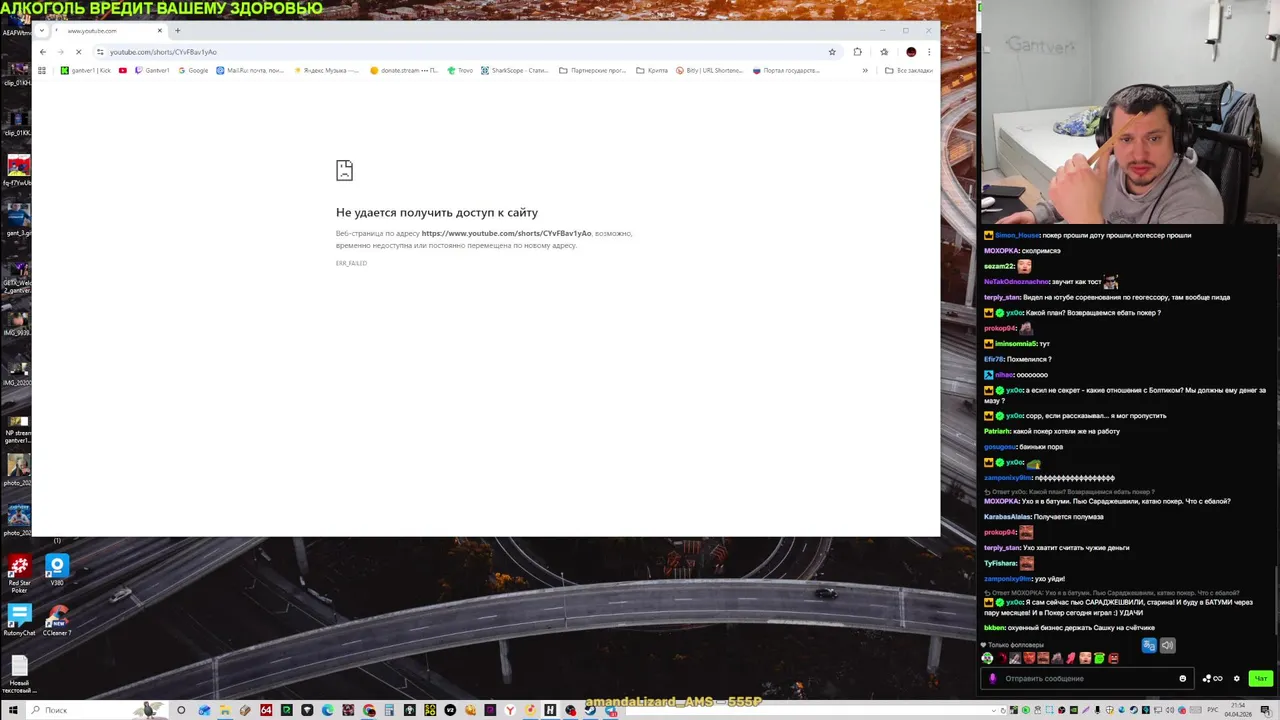
Task: Click the Отправить сообщение chat input
Action: pos(1085,678)
